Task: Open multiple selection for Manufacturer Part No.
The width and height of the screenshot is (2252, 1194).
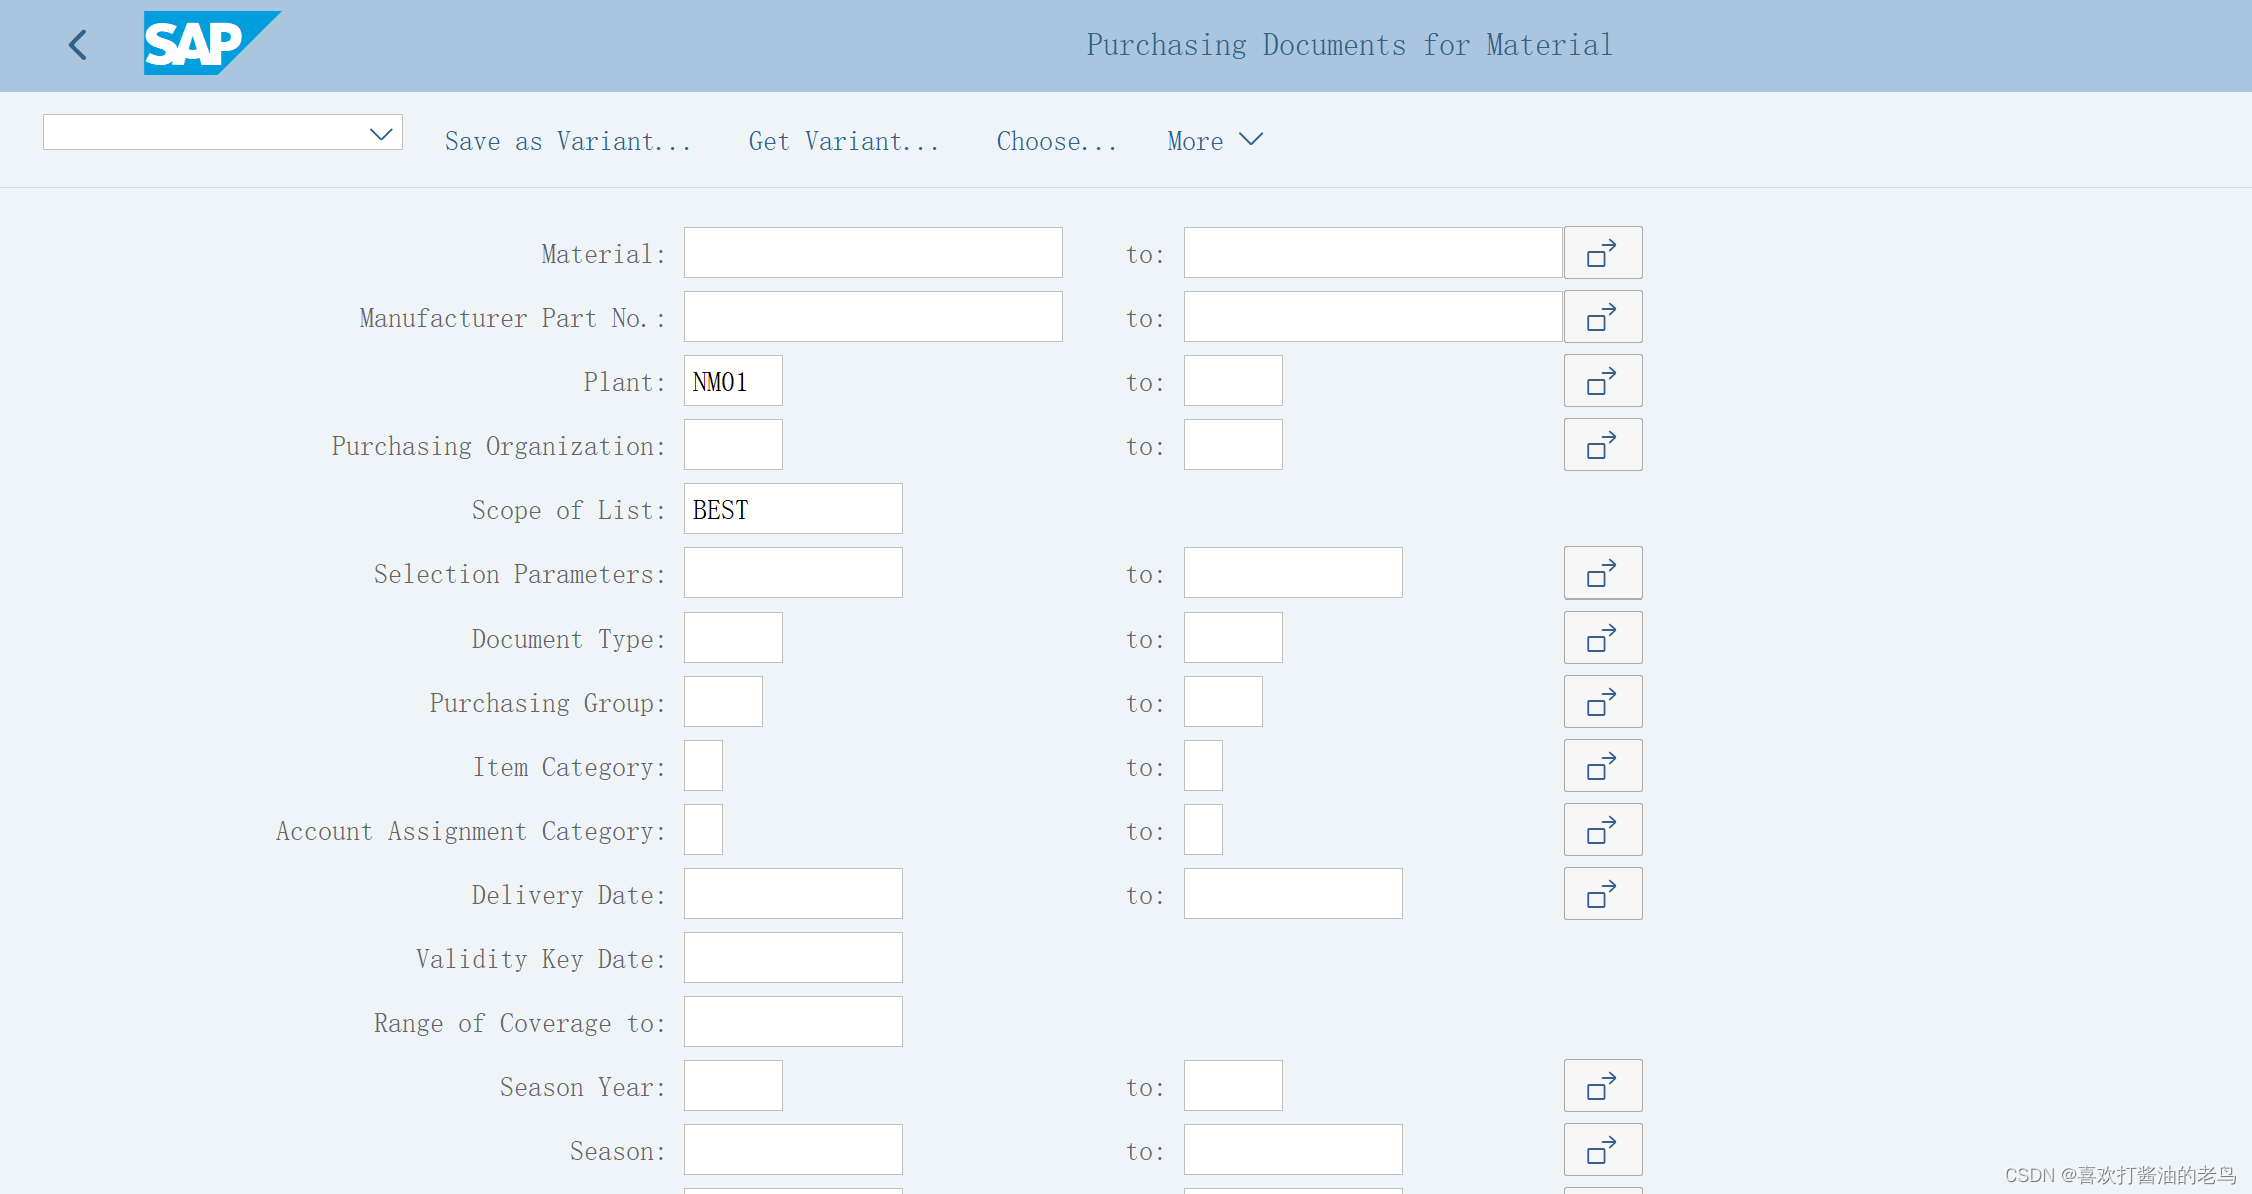Action: click(1602, 316)
